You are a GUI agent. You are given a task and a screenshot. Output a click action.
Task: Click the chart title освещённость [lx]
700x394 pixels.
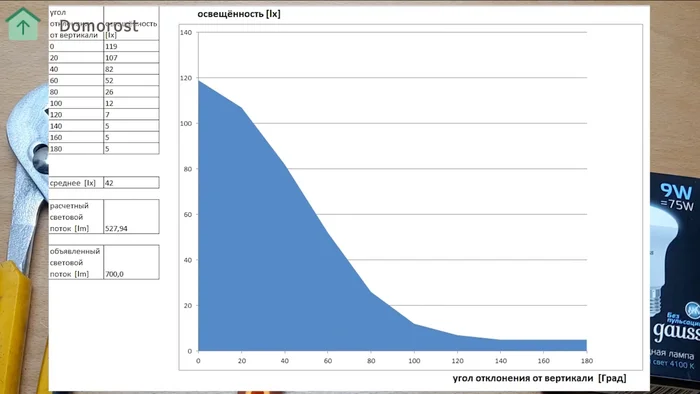tap(239, 14)
